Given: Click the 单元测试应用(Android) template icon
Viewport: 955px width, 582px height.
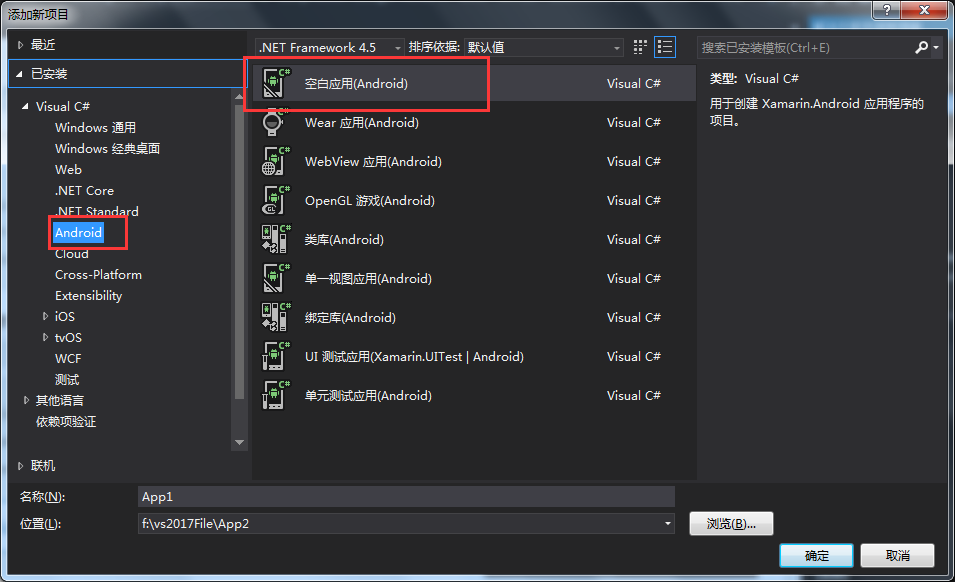Looking at the screenshot, I should tap(275, 395).
